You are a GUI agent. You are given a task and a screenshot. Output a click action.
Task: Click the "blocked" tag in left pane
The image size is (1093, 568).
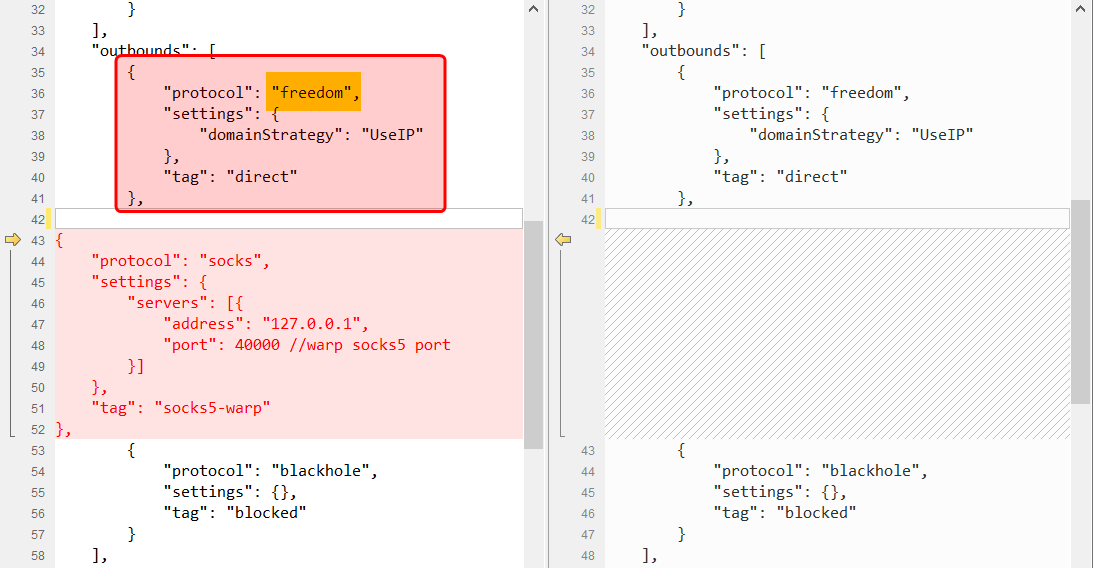pyautogui.click(x=265, y=513)
